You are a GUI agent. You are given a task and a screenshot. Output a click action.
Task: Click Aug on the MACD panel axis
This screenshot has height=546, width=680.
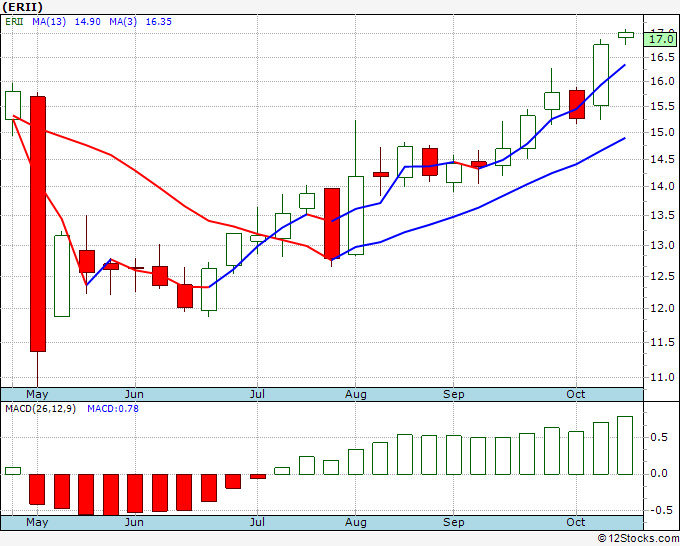click(356, 523)
